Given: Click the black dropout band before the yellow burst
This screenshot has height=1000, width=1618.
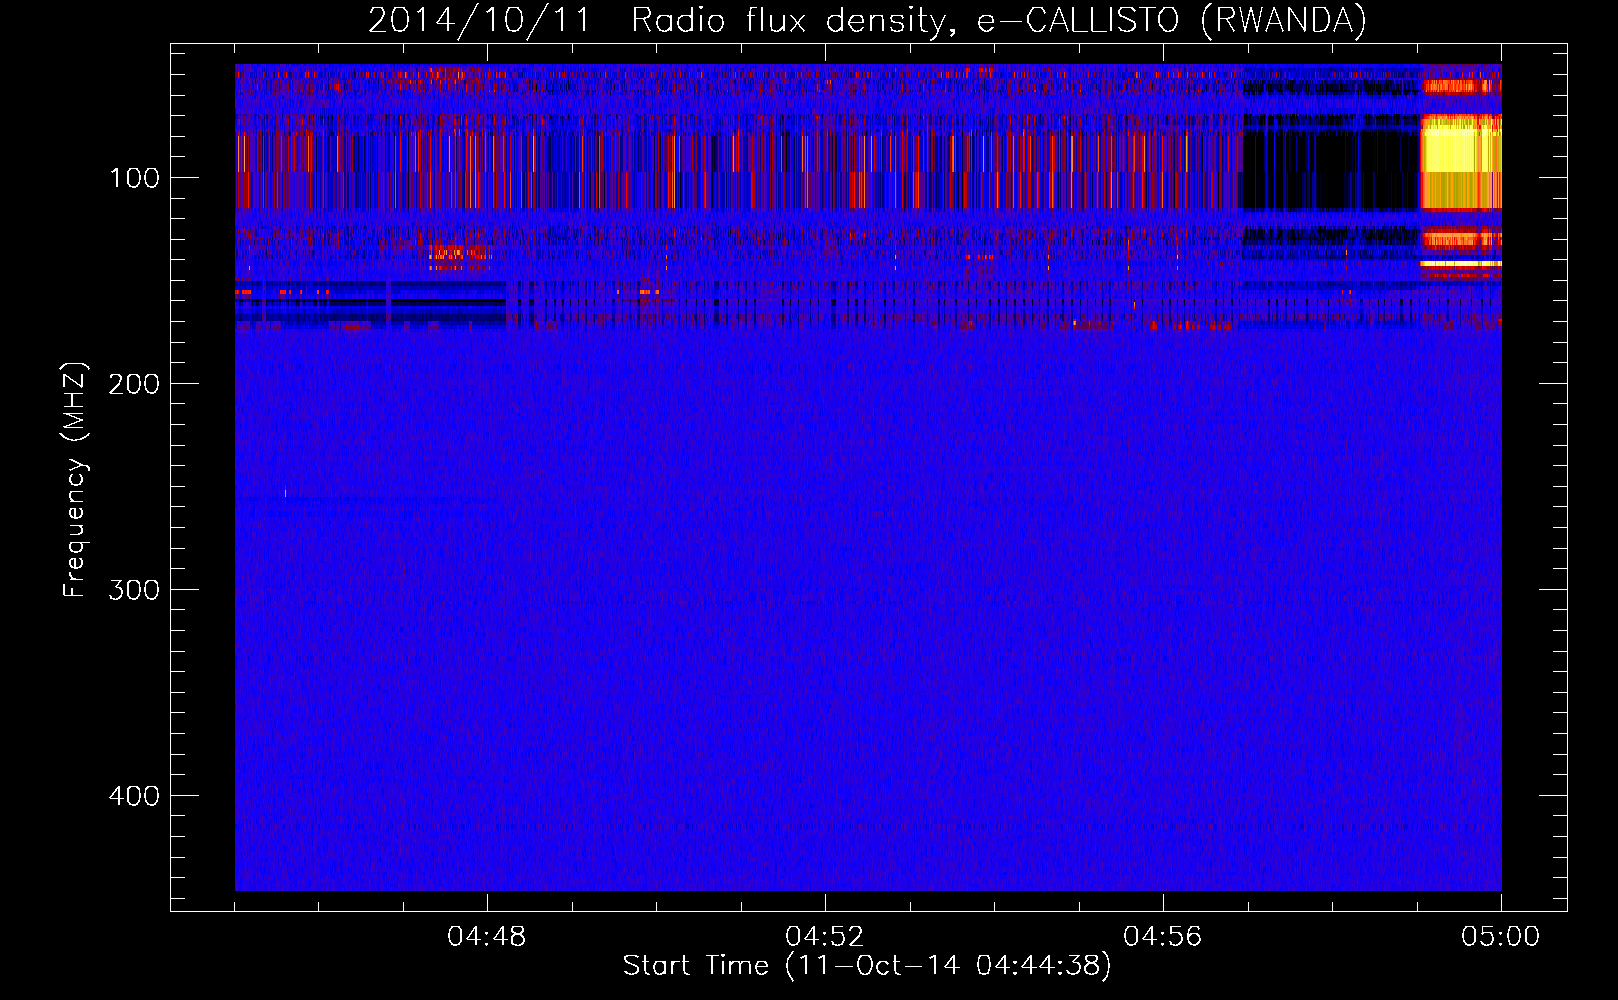Looking at the screenshot, I should [1330, 168].
